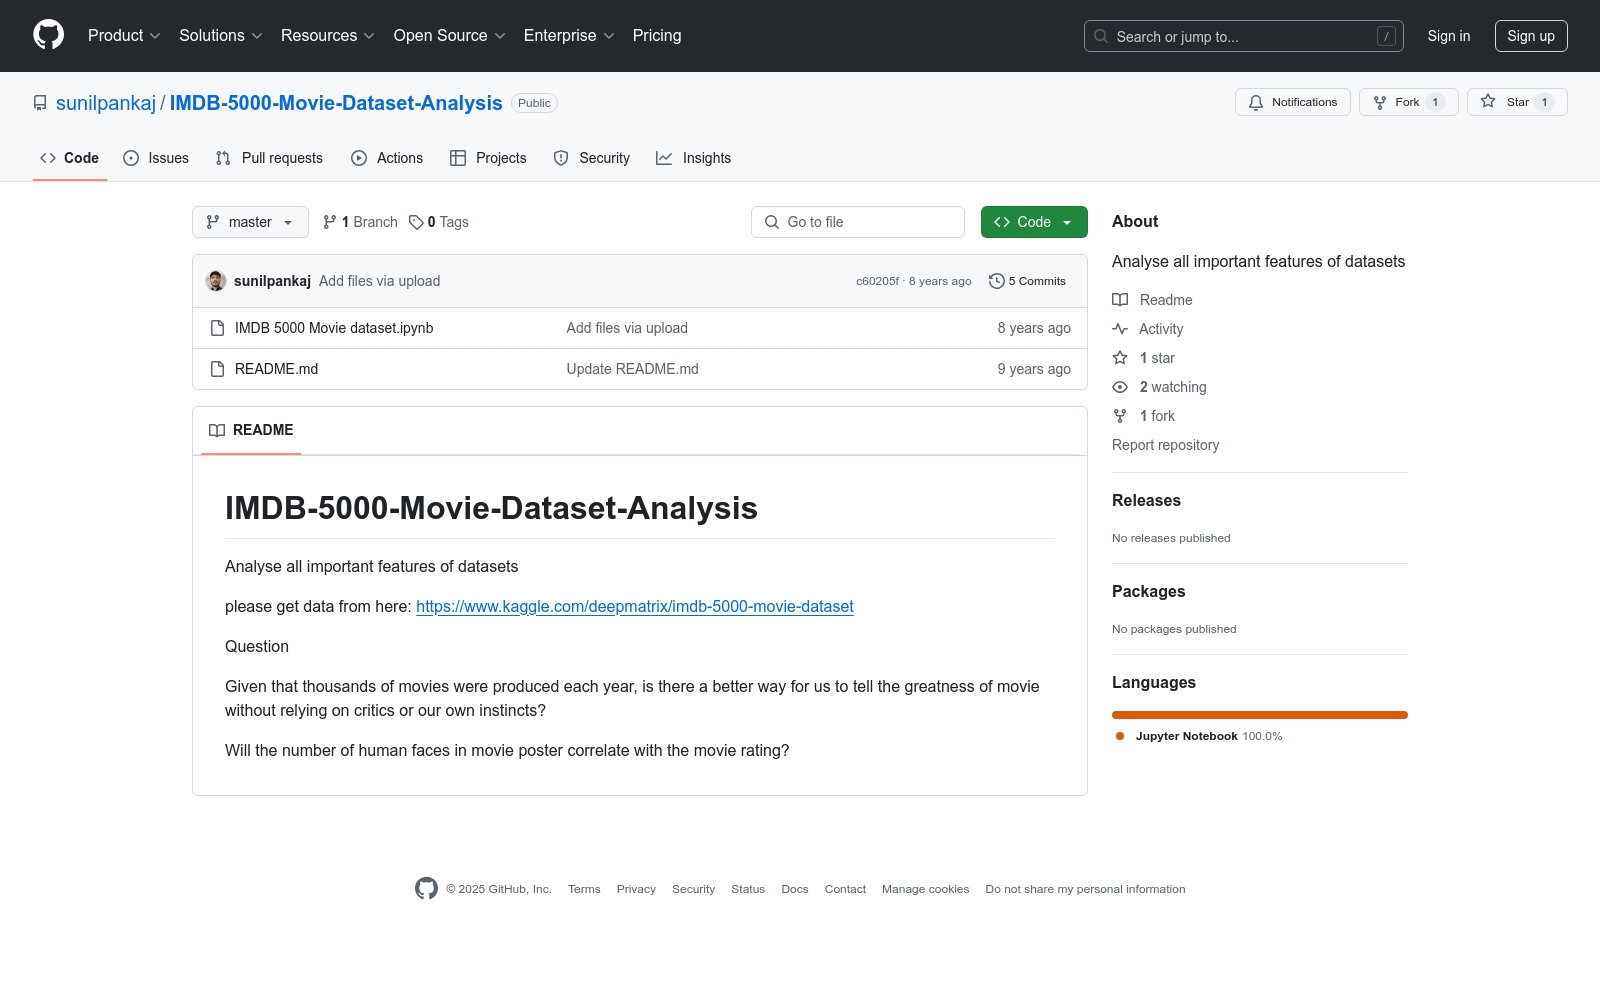Click the Sign up button
This screenshot has width=1600, height=1000.
point(1531,36)
